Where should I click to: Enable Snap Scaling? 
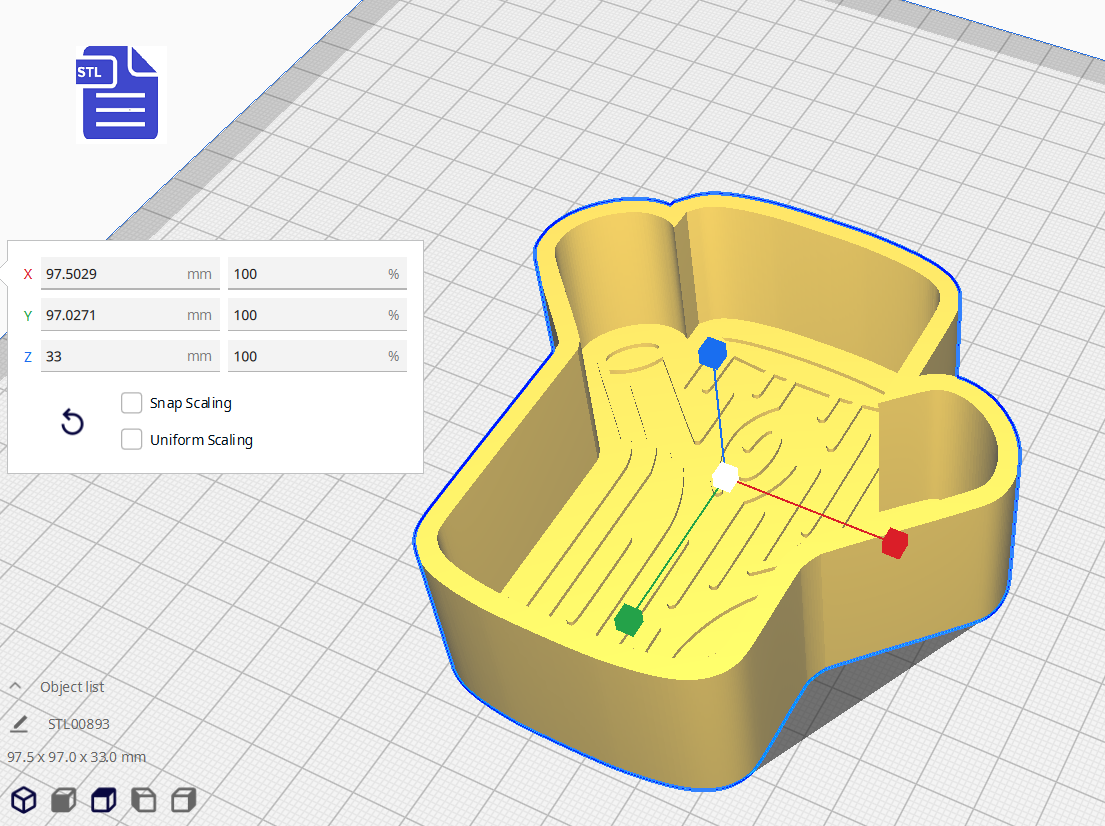point(131,402)
